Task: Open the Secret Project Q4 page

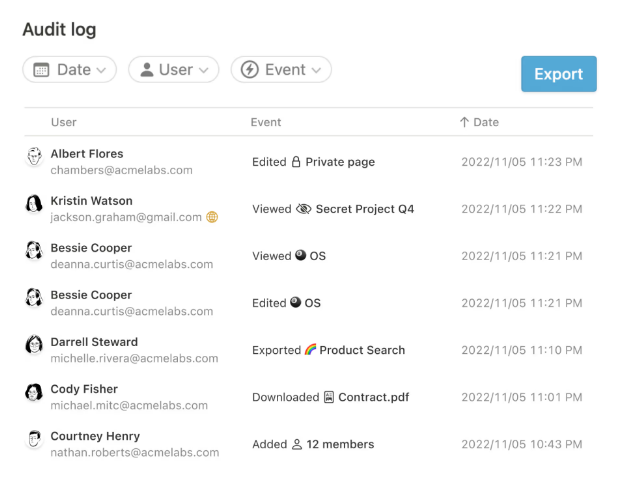Action: click(365, 209)
